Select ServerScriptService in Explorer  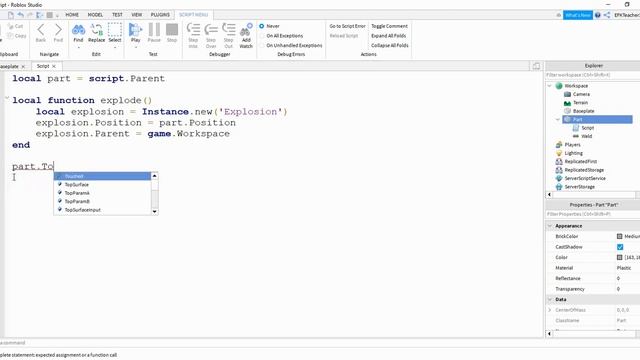[584, 178]
